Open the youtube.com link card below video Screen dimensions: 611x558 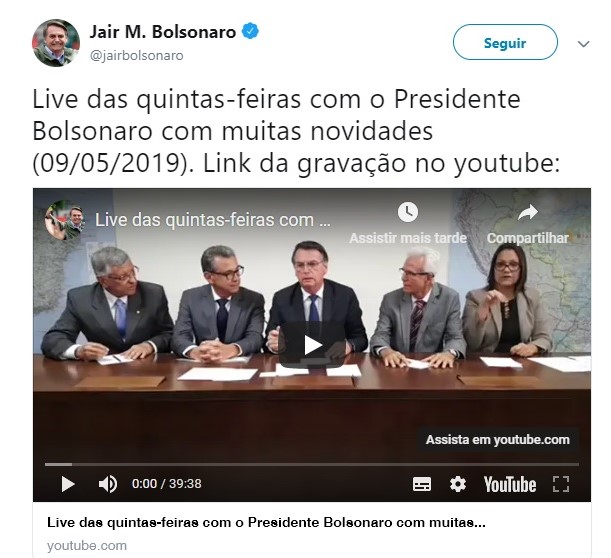click(312, 533)
